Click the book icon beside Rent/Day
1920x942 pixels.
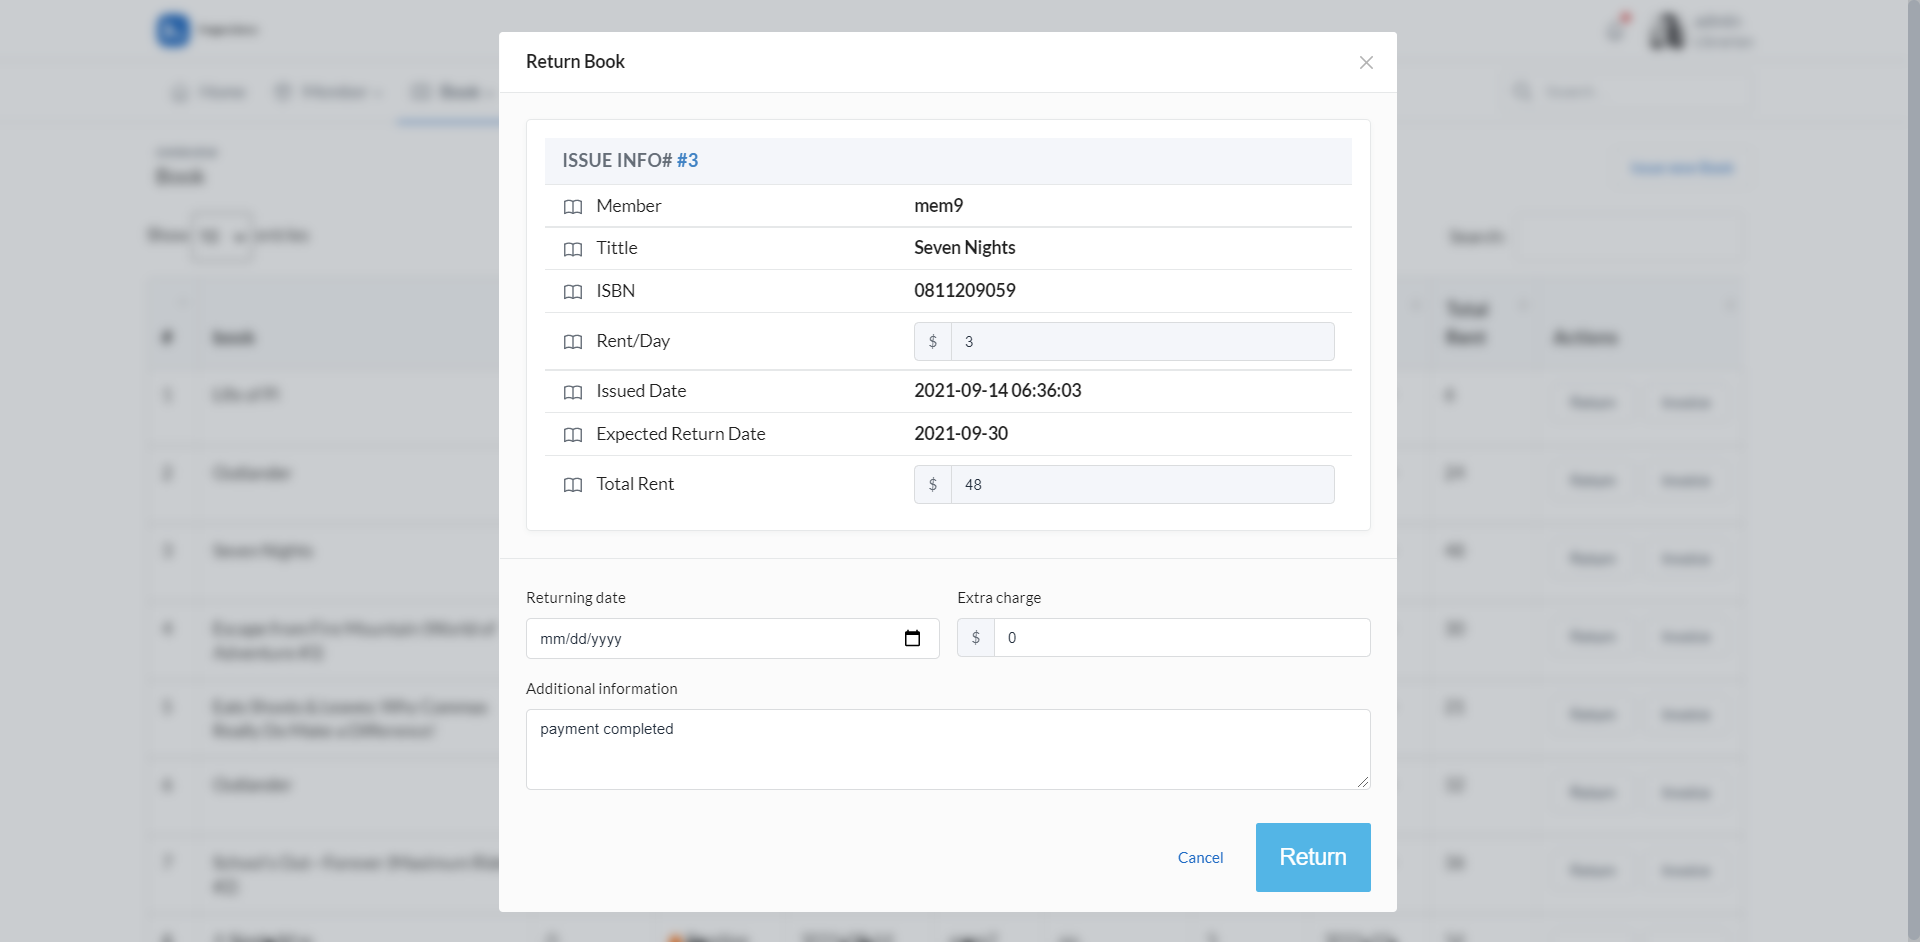pyautogui.click(x=573, y=342)
